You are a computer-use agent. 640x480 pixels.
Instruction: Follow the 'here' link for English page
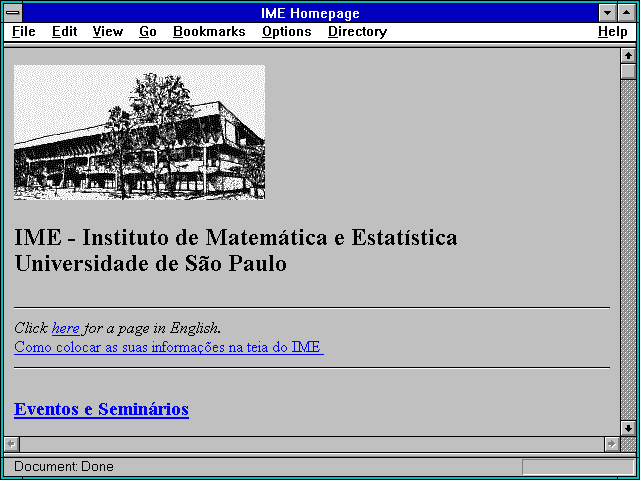(x=65, y=328)
